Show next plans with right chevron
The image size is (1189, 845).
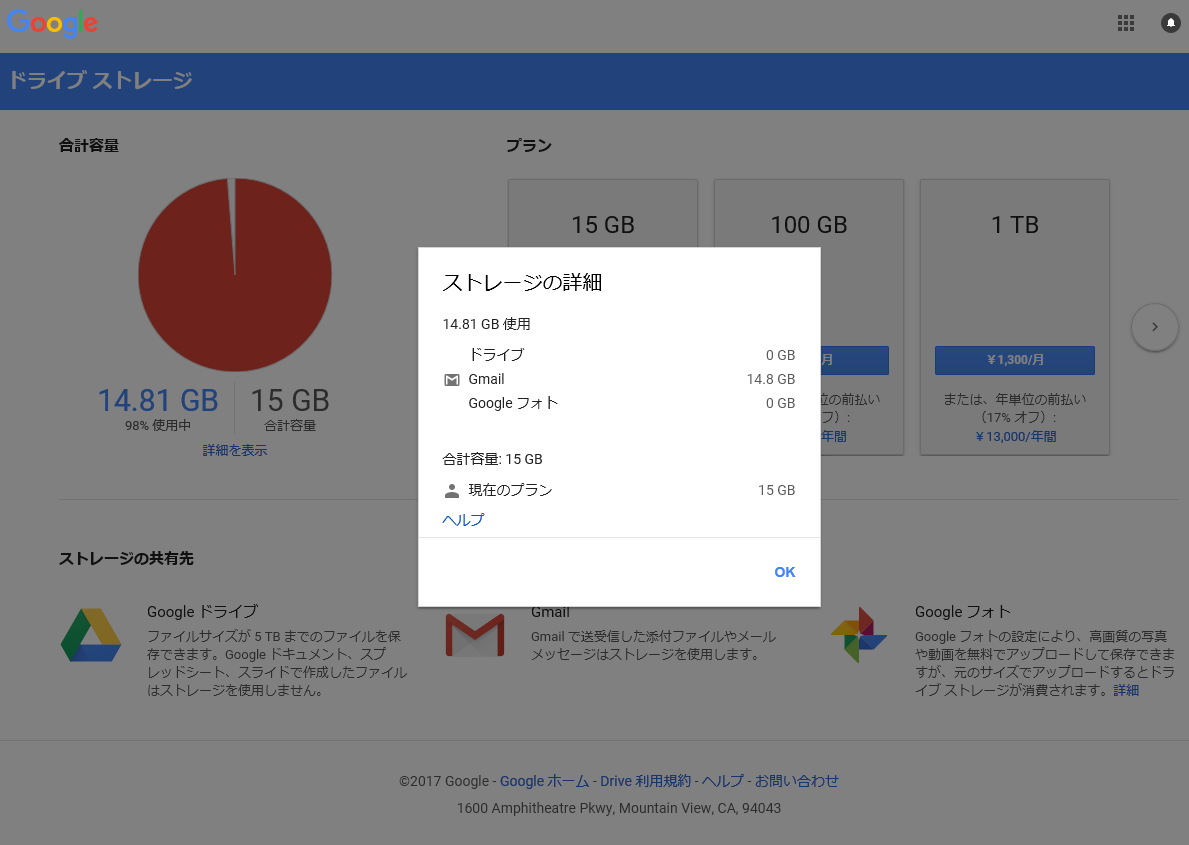(1155, 327)
